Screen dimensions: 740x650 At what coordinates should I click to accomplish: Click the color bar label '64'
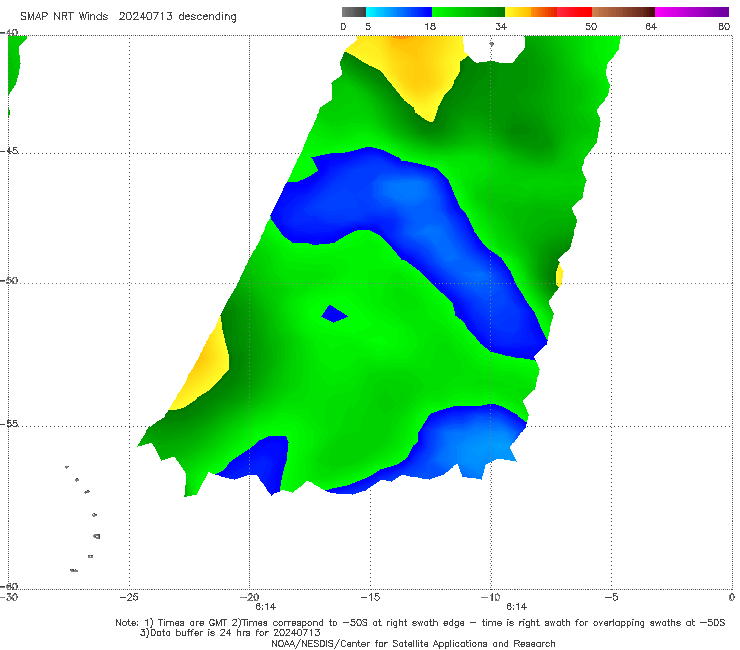pos(651,26)
